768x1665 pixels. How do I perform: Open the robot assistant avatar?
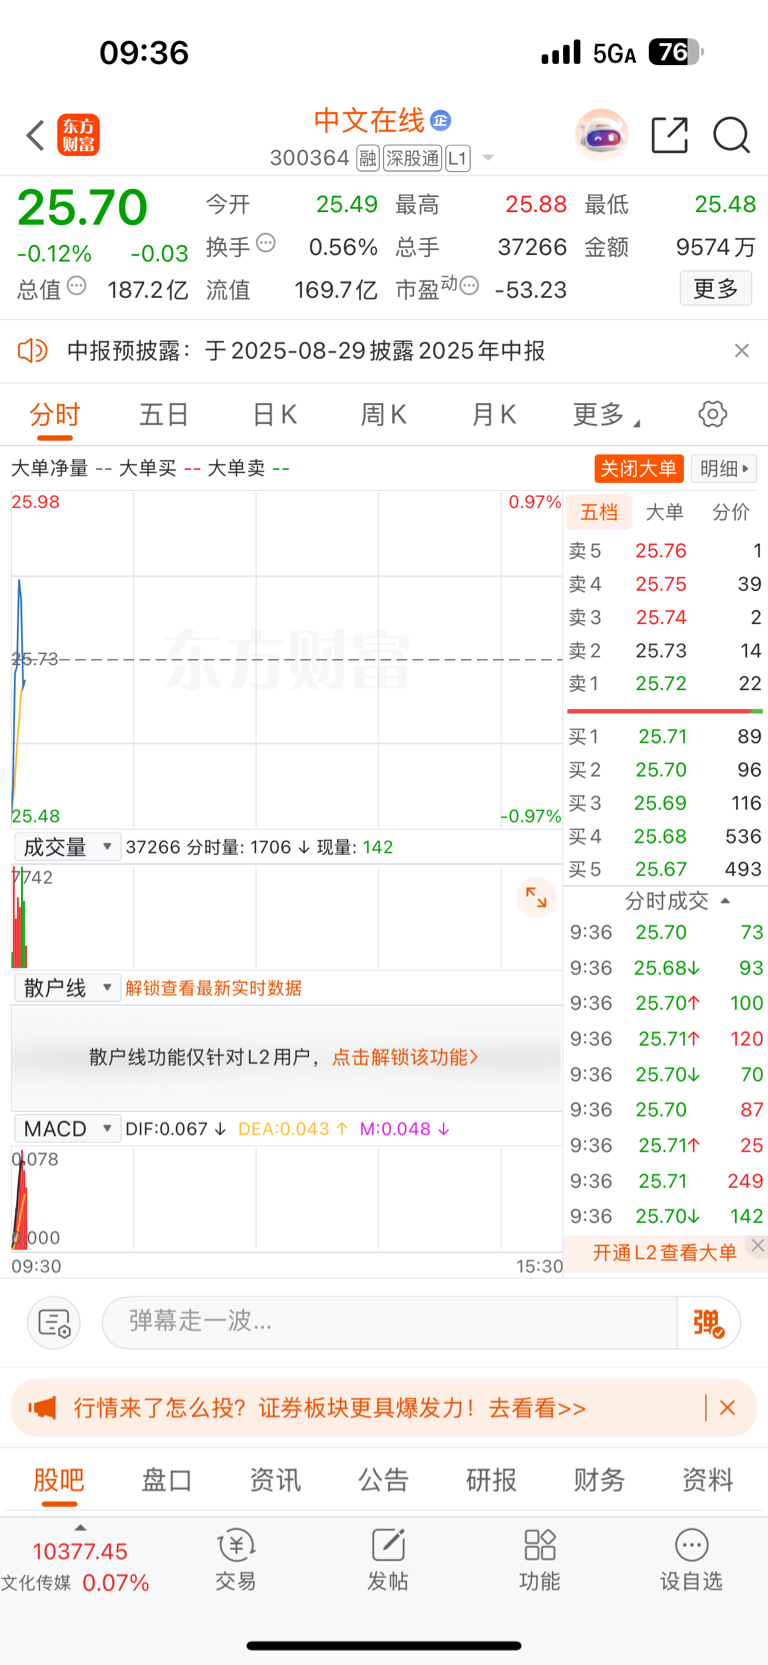click(601, 135)
